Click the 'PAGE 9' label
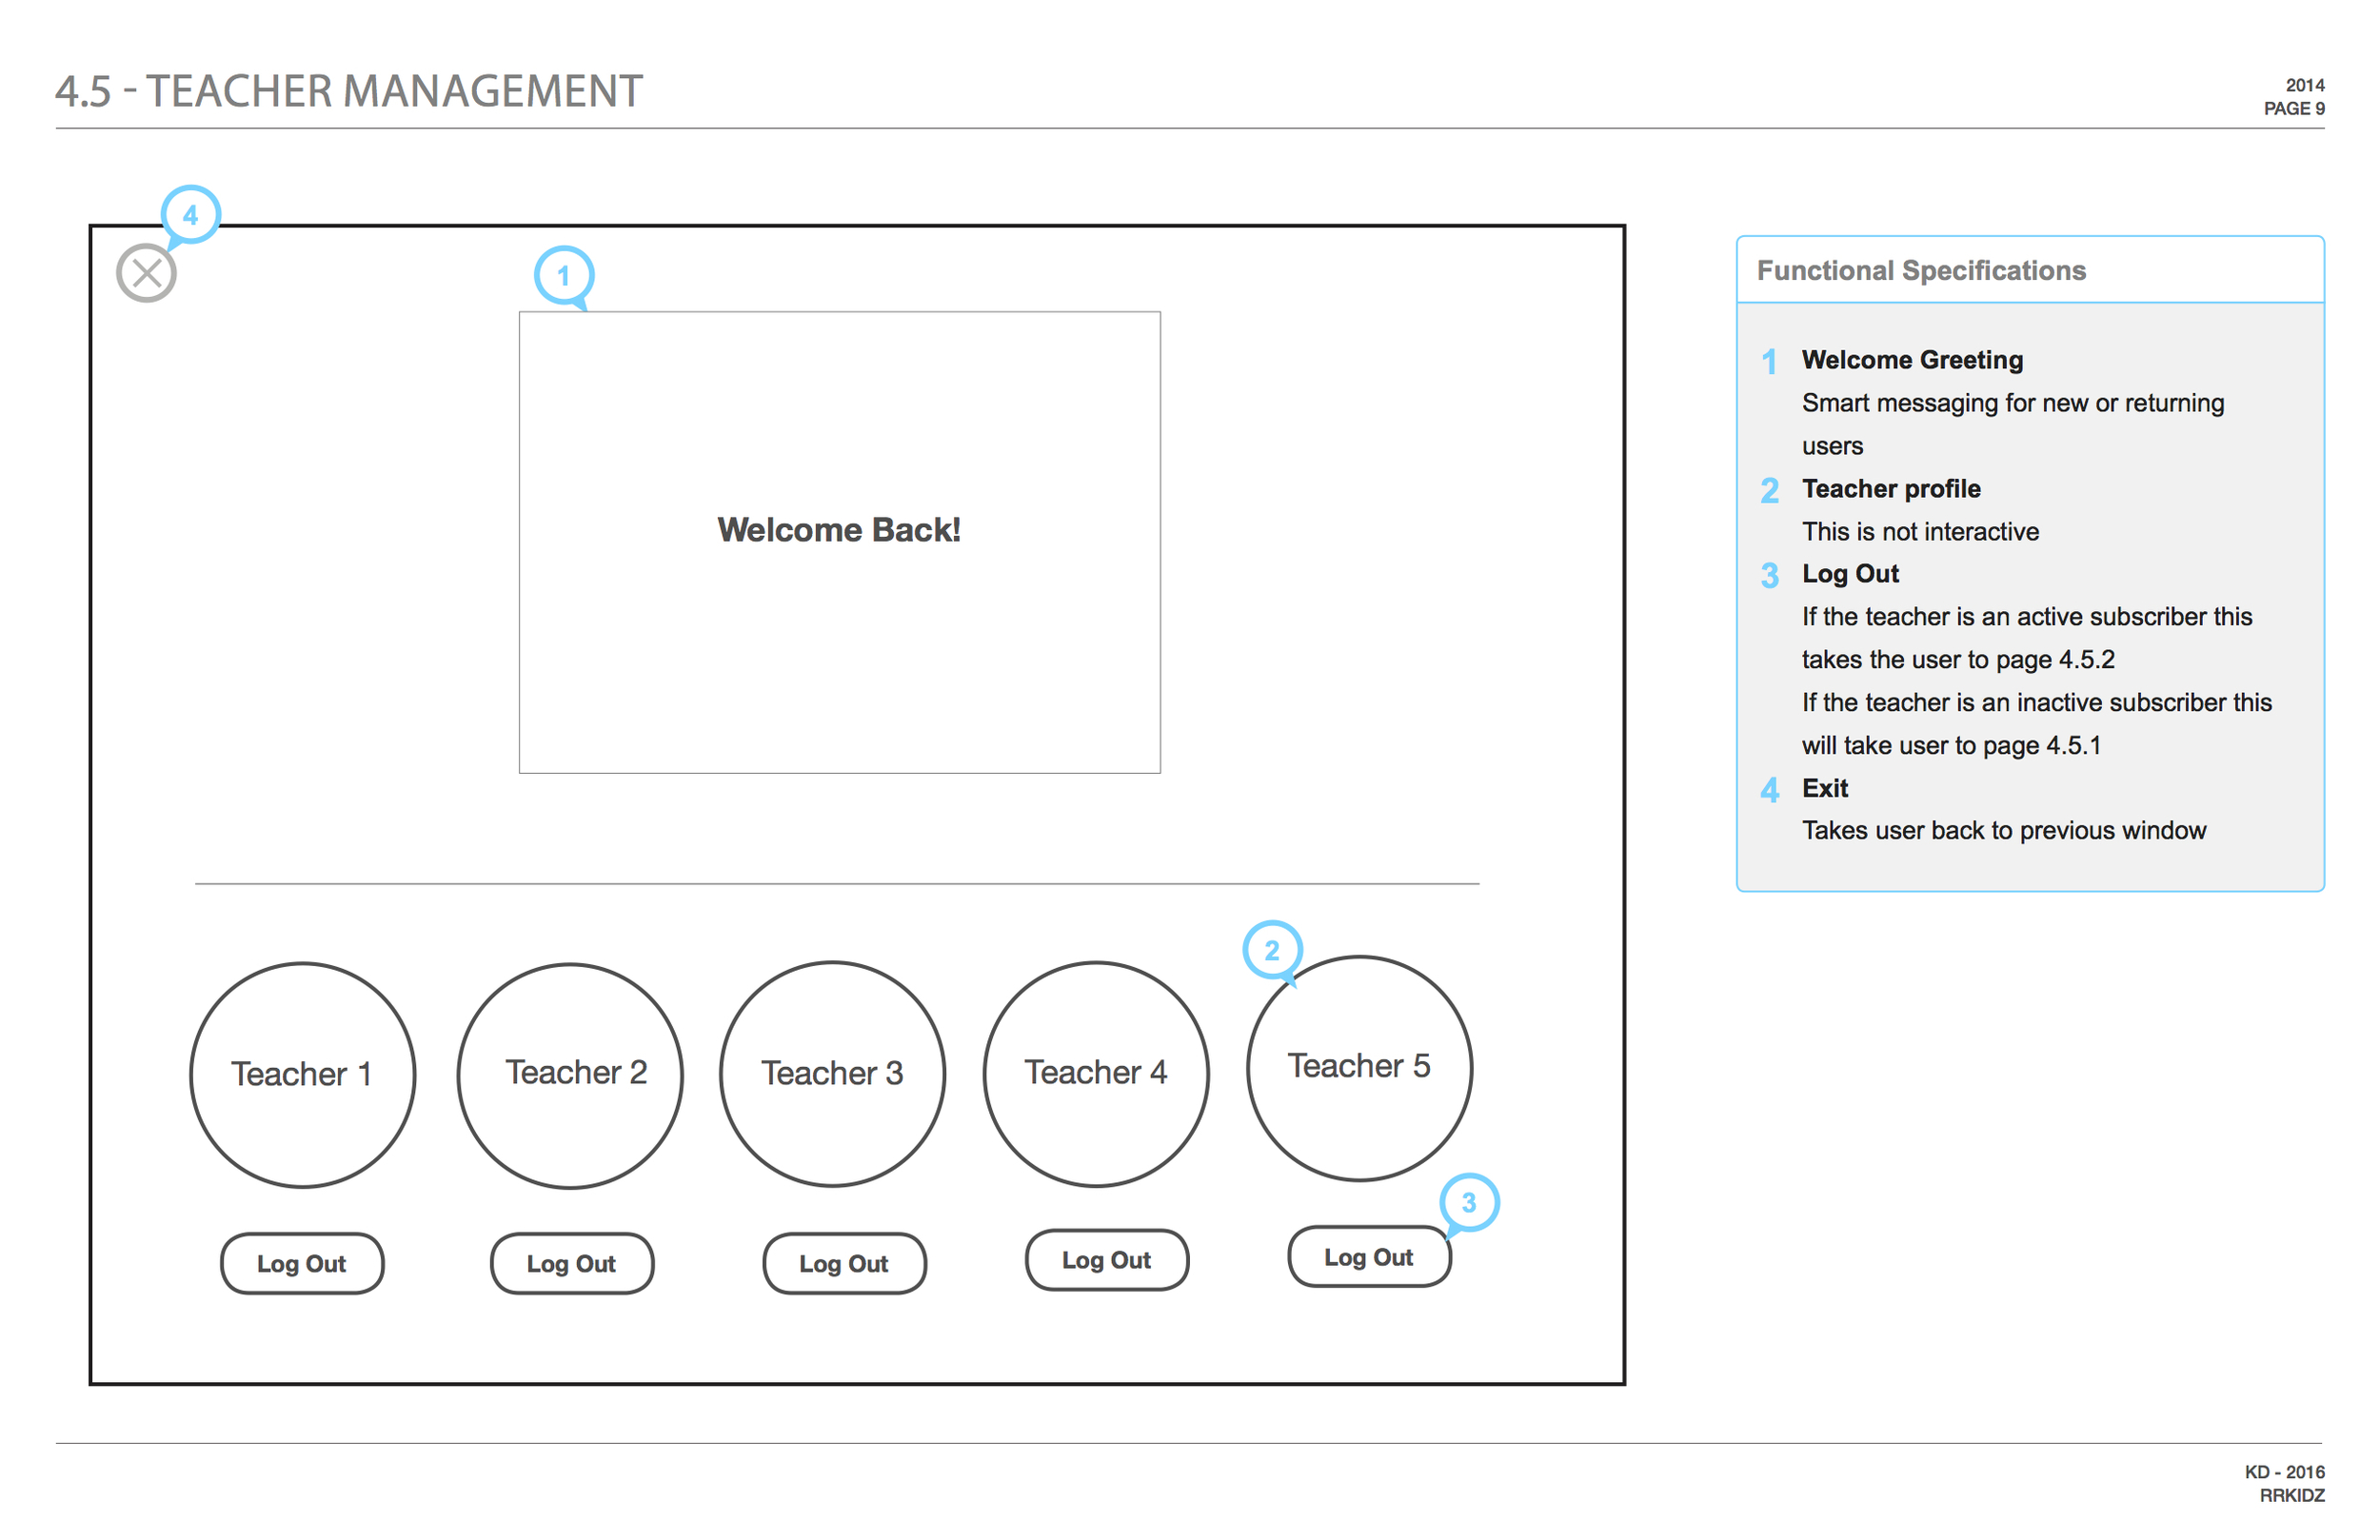 click(2294, 108)
